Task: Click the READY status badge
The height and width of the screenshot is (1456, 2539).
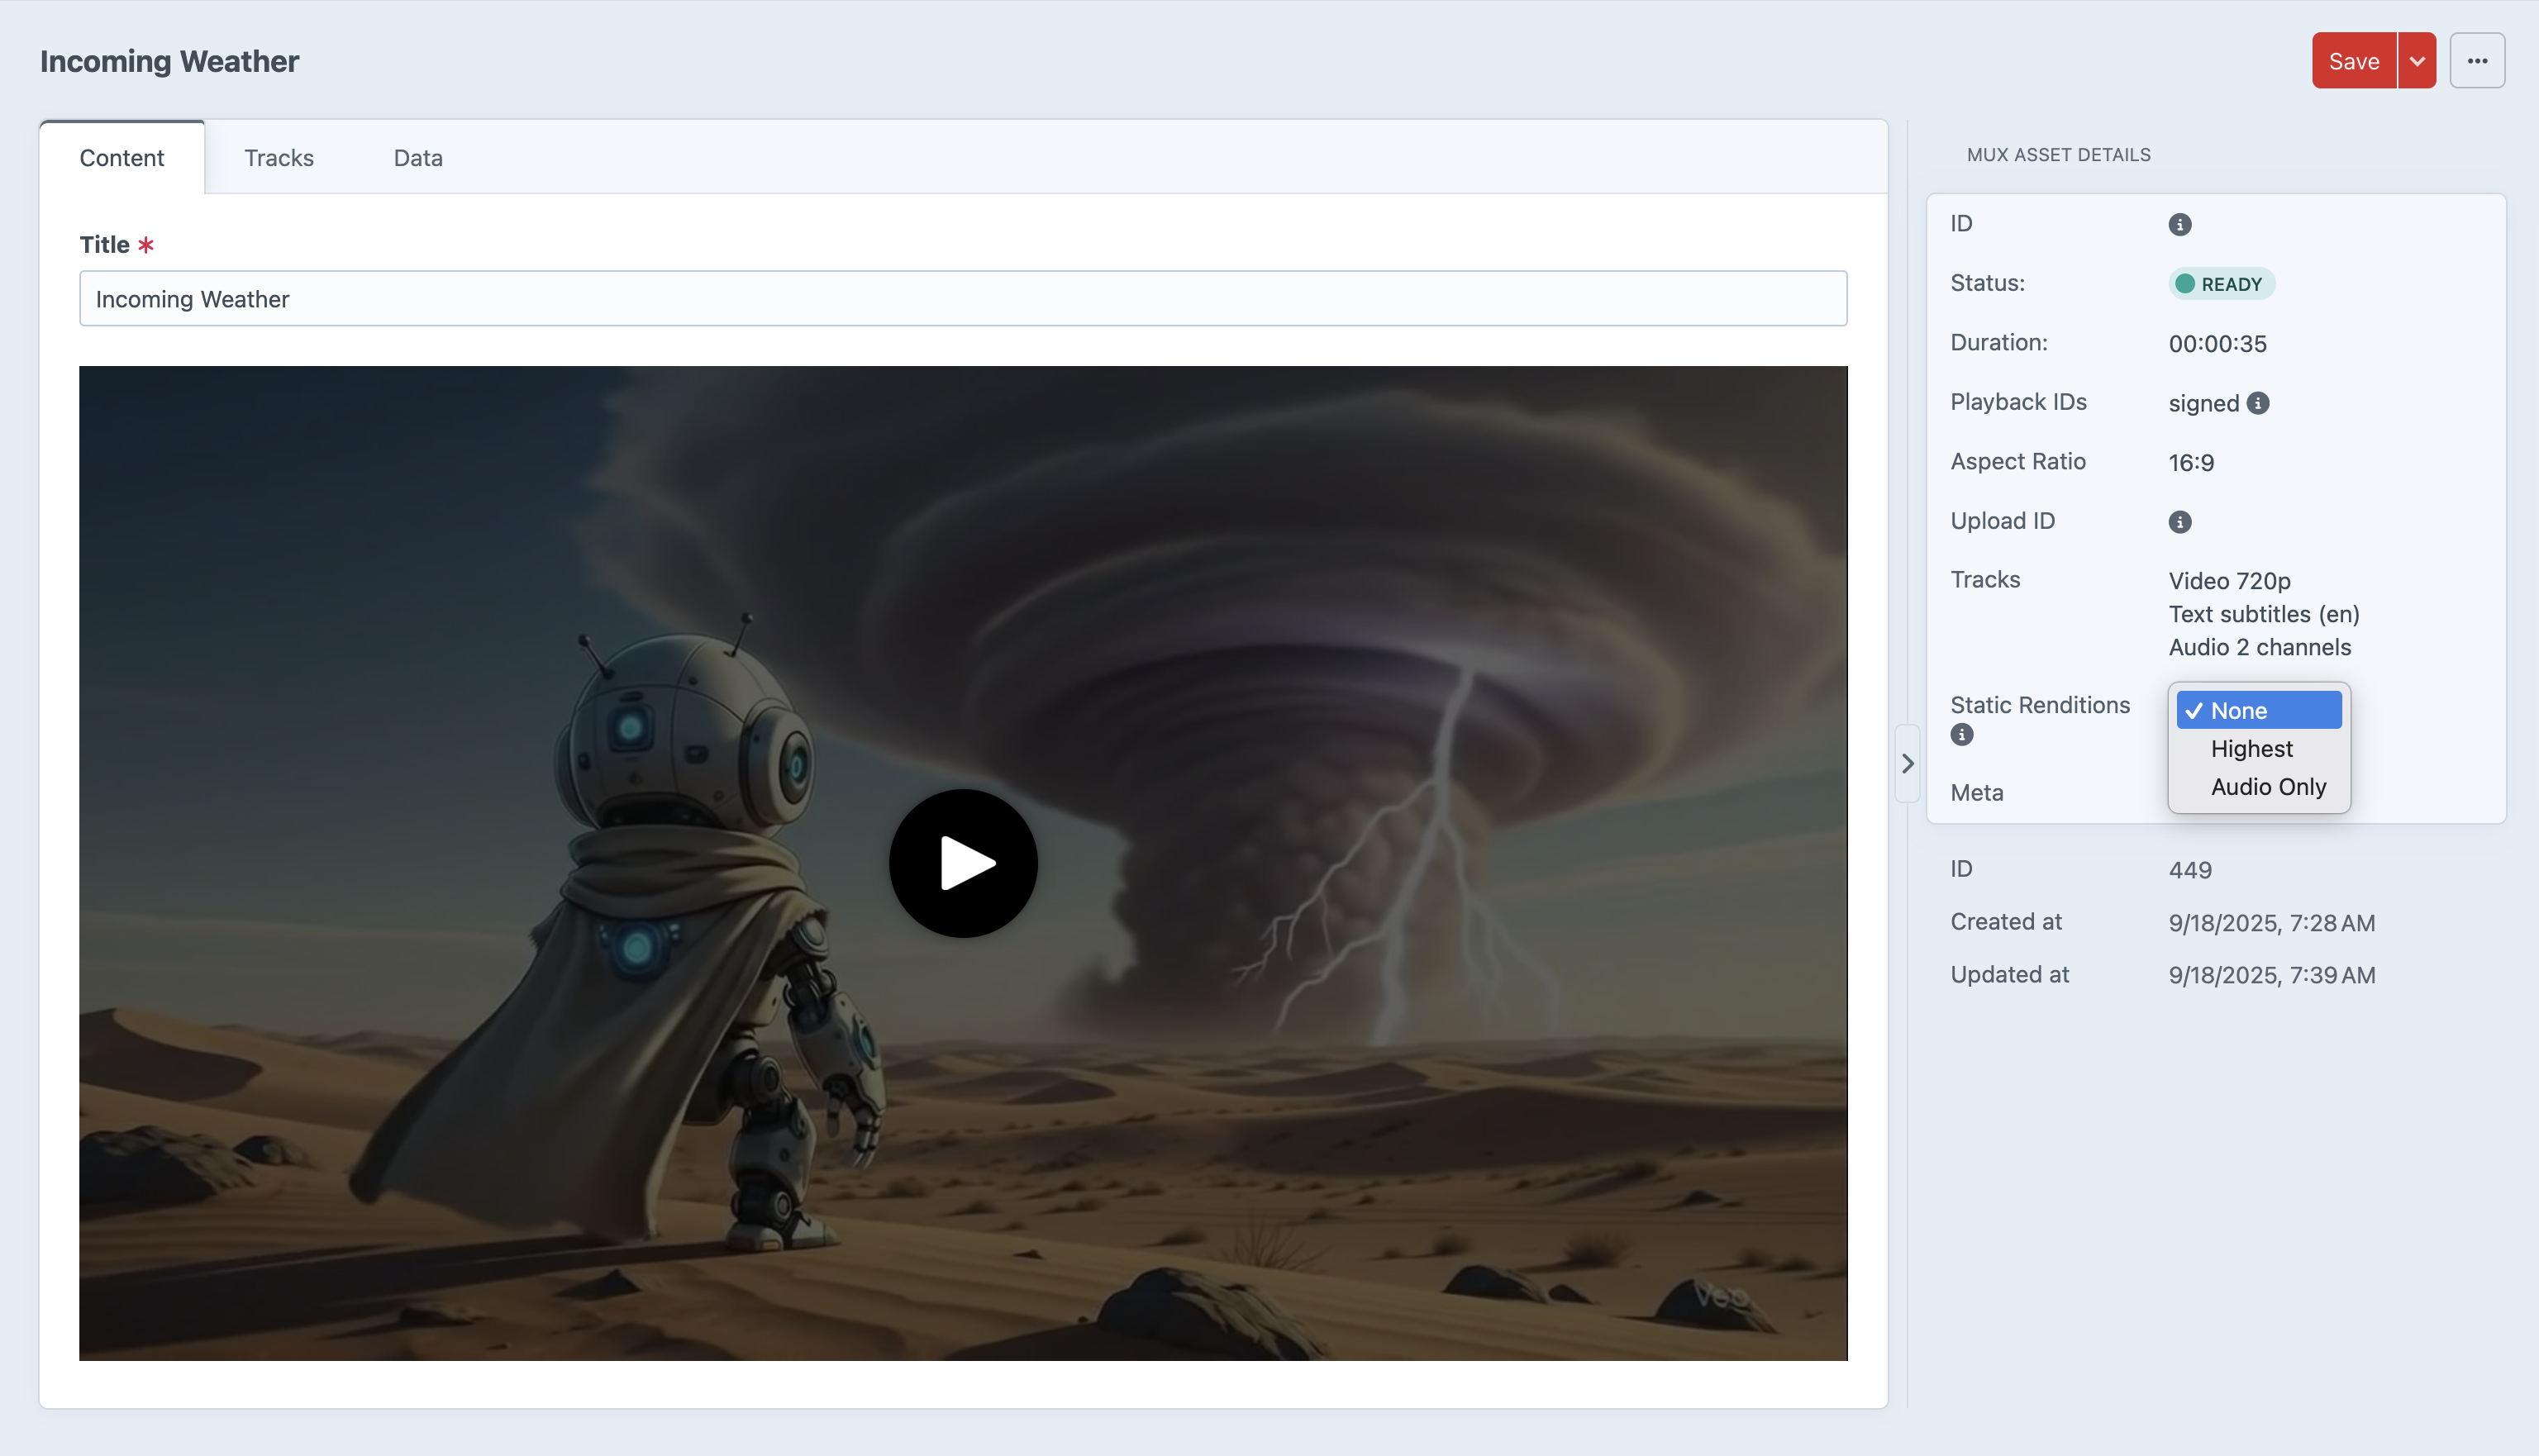Action: point(2220,284)
